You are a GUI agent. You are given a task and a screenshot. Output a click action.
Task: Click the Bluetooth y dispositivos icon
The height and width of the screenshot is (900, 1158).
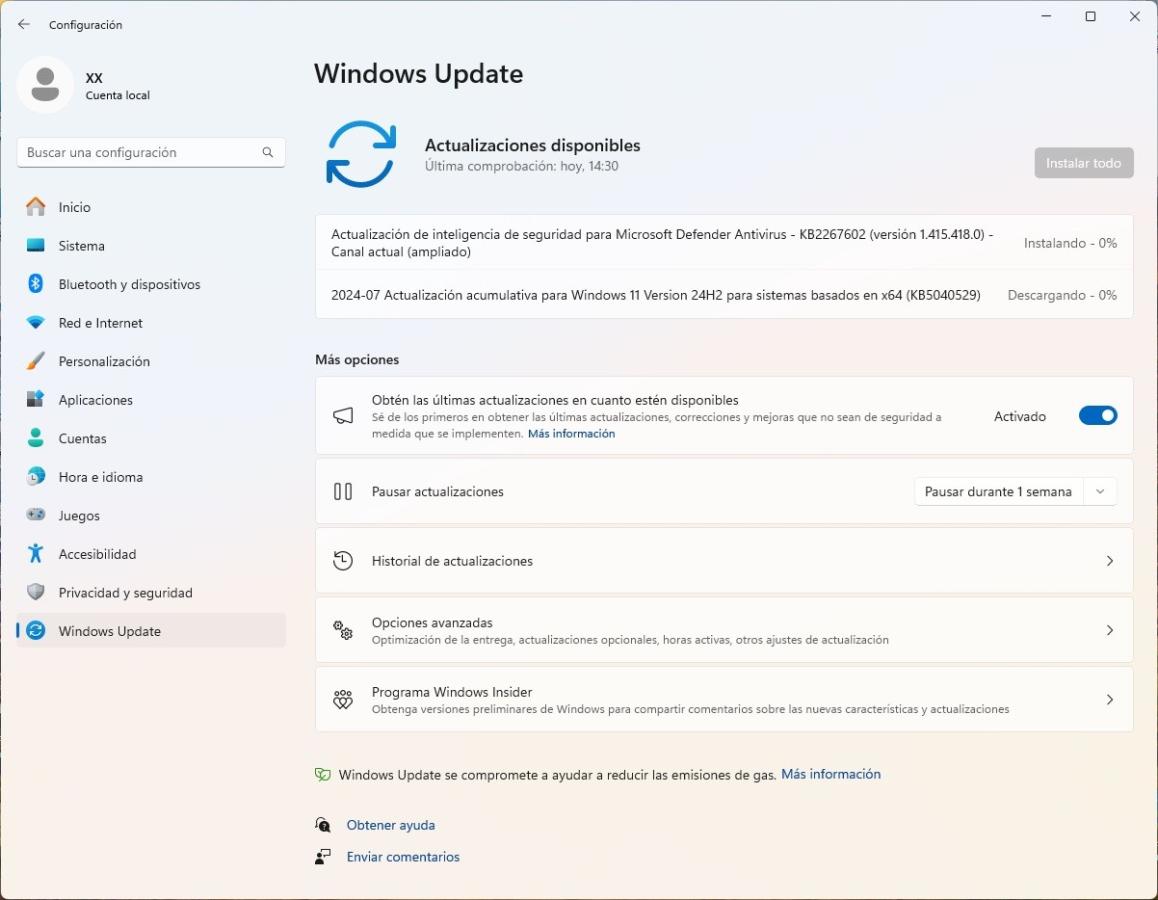coord(36,284)
